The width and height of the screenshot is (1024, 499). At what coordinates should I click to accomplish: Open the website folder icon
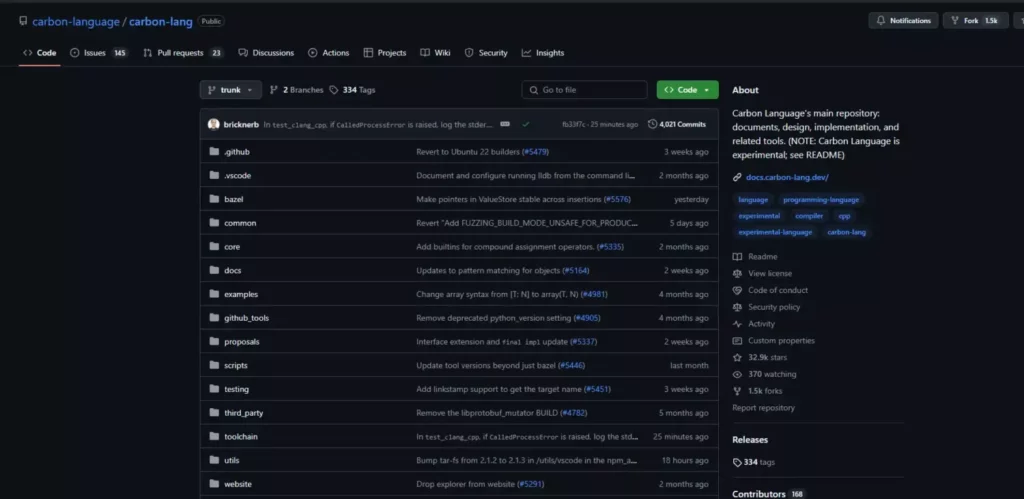click(214, 483)
